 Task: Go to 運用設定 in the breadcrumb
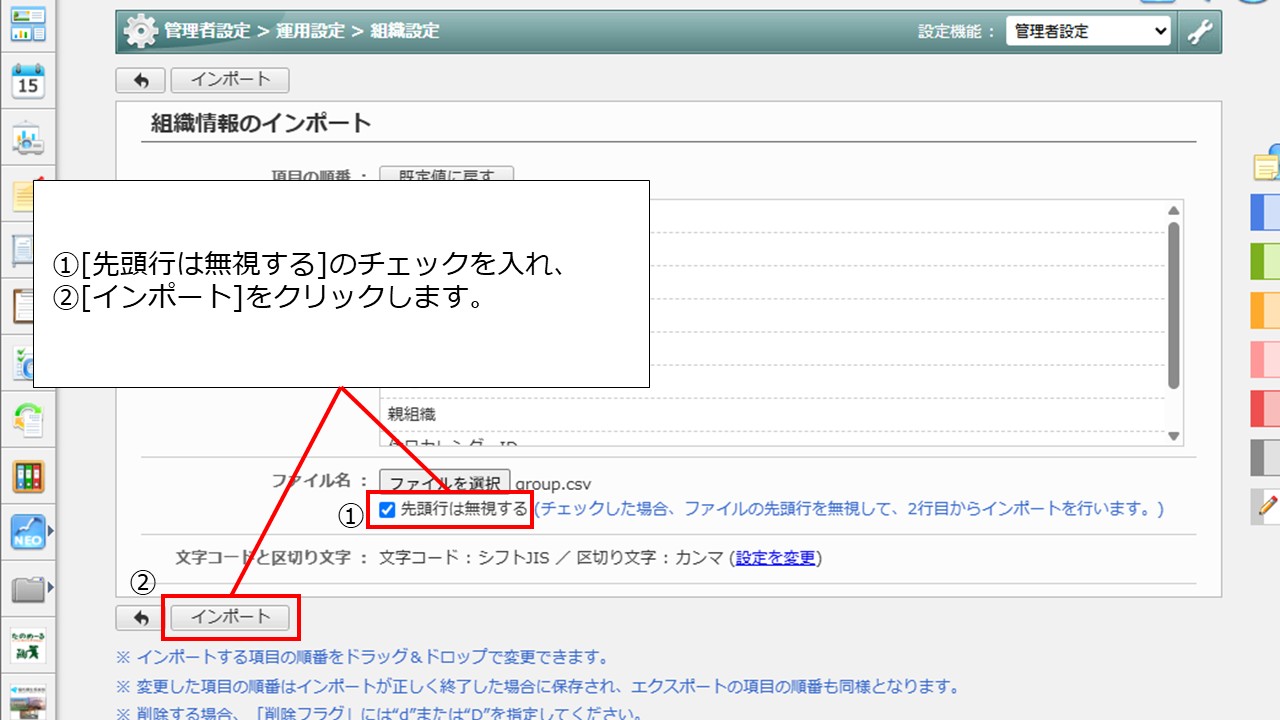(x=311, y=31)
